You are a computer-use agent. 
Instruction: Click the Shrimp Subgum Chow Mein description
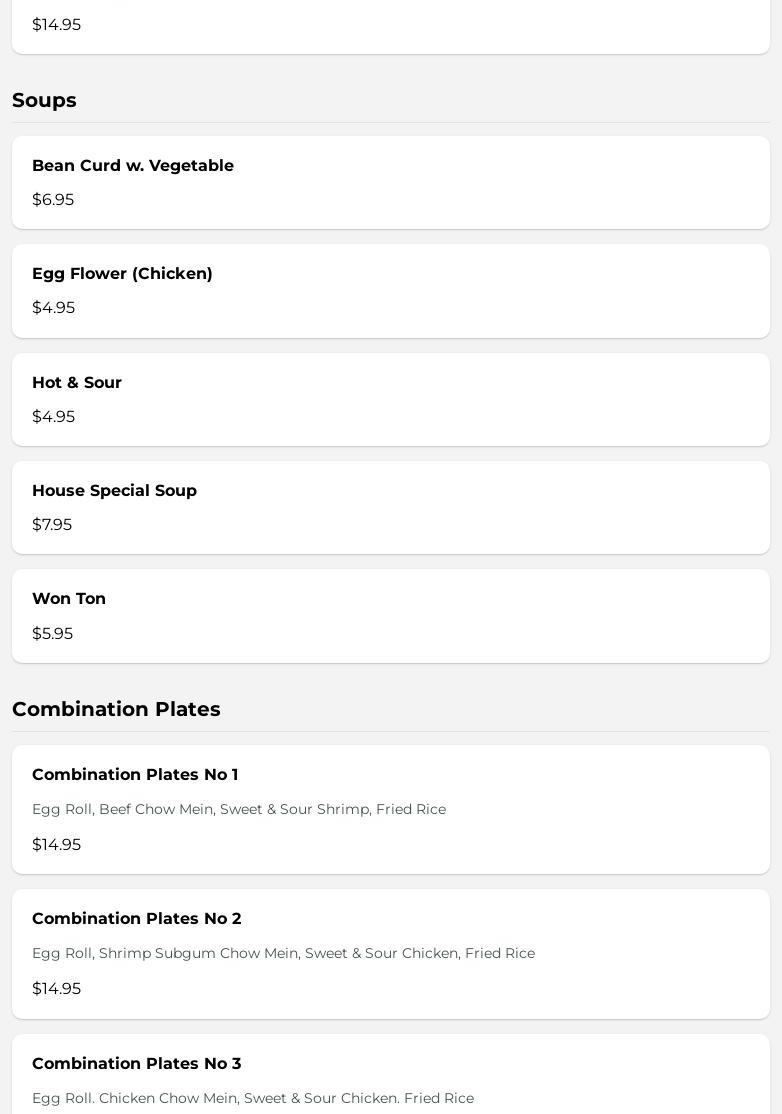283,953
